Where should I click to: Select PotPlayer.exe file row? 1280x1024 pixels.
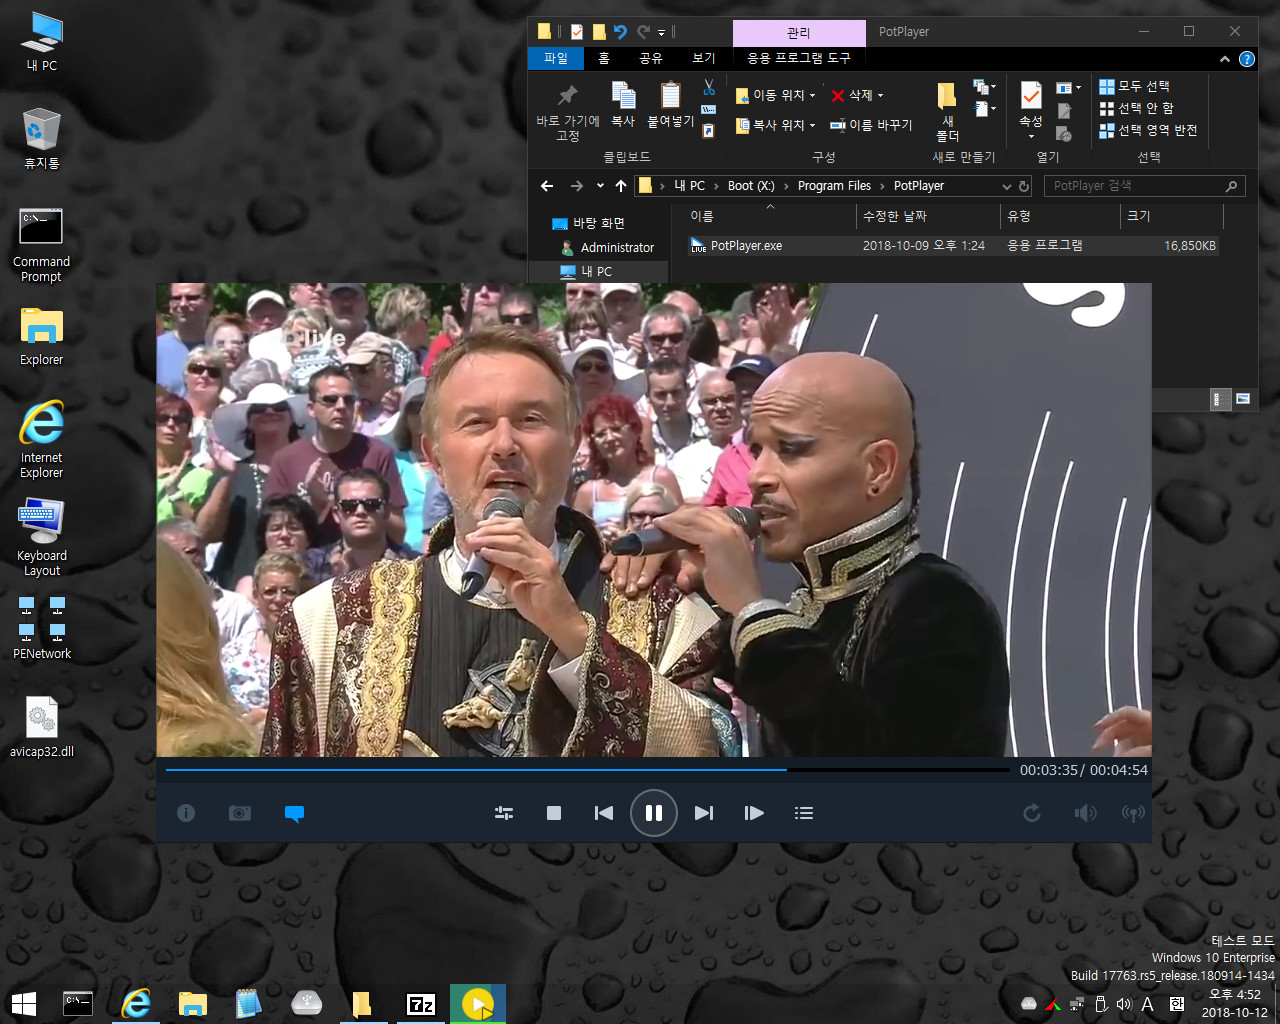953,245
